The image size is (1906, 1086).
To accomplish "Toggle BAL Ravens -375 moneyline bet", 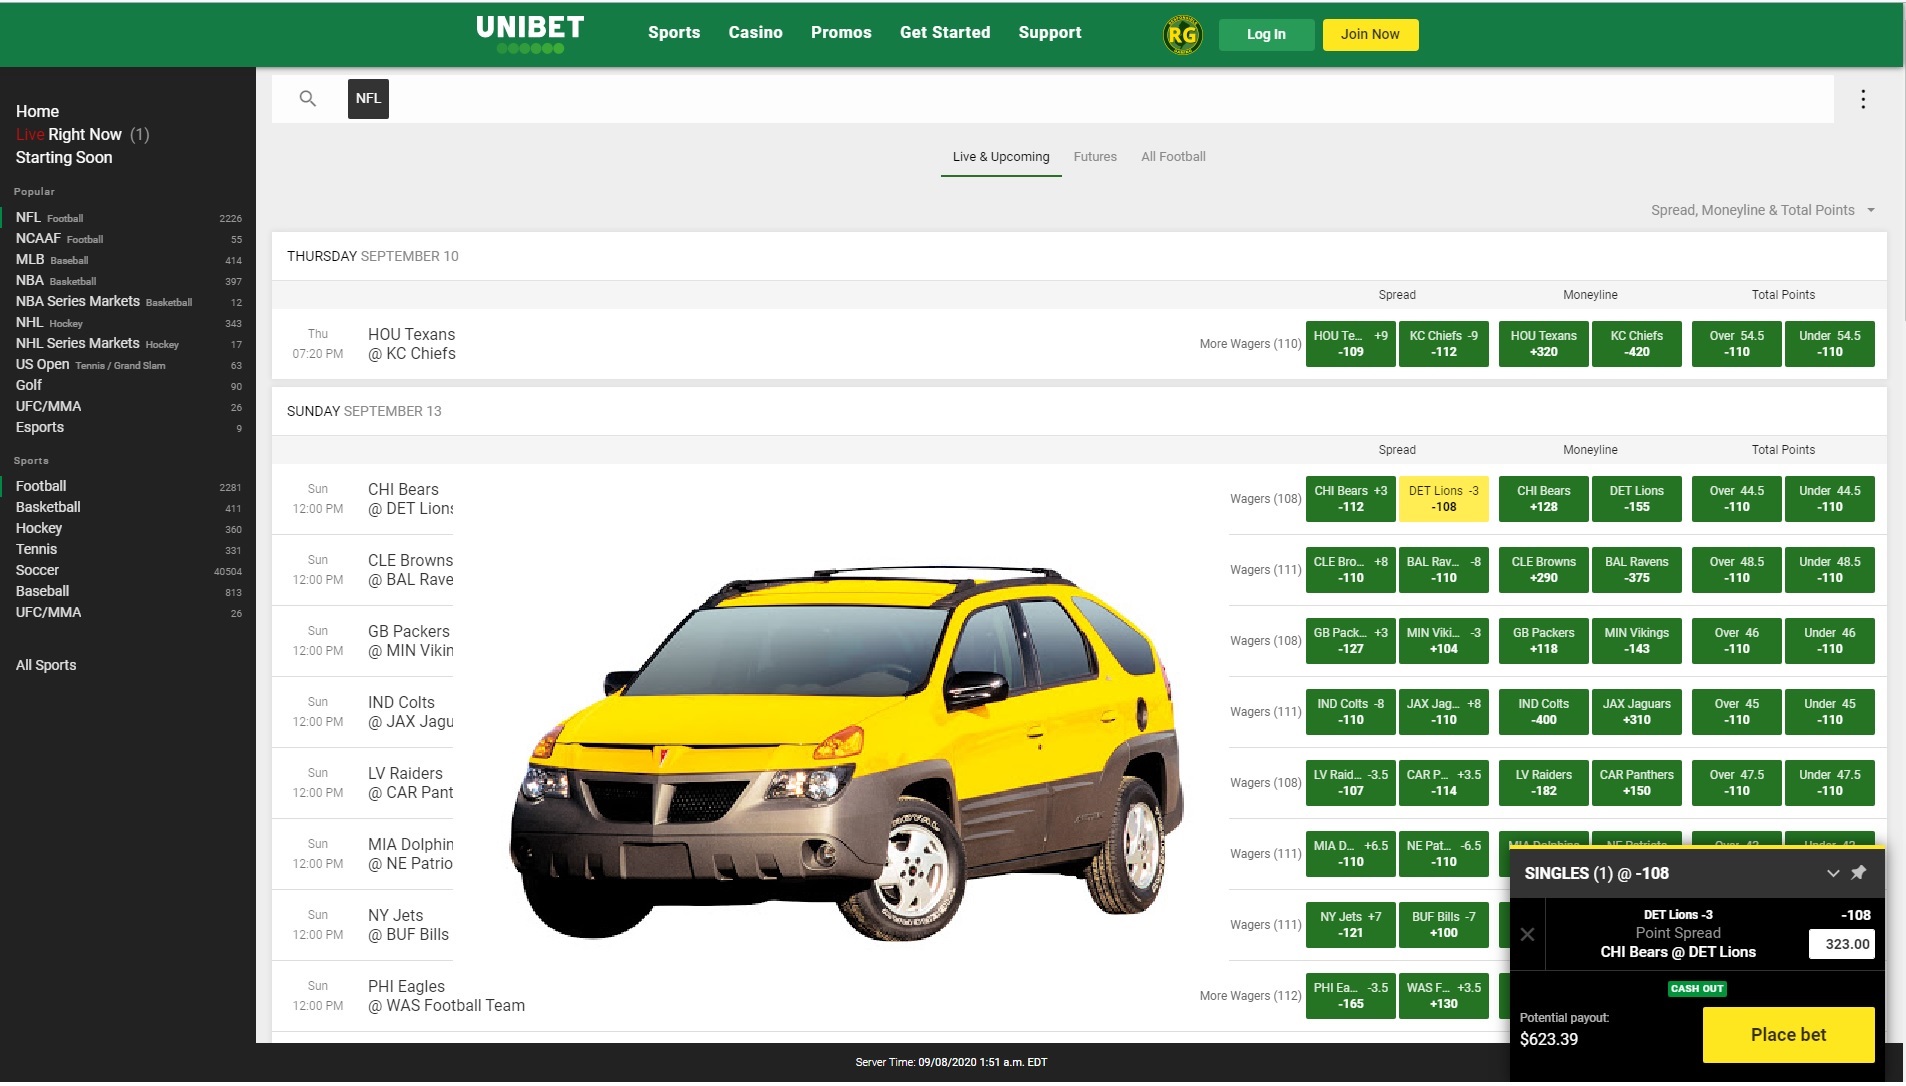I will [x=1636, y=570].
